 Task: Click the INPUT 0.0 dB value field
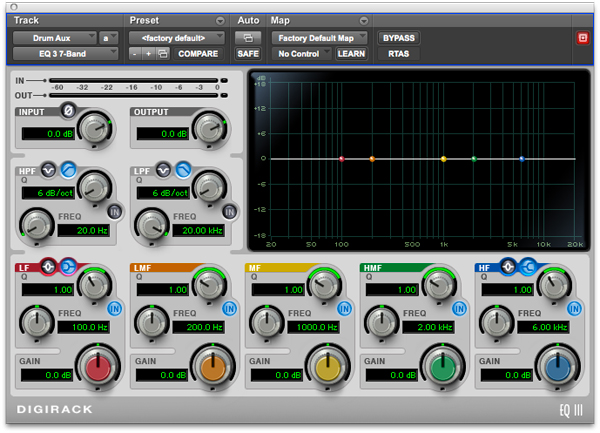[48, 134]
